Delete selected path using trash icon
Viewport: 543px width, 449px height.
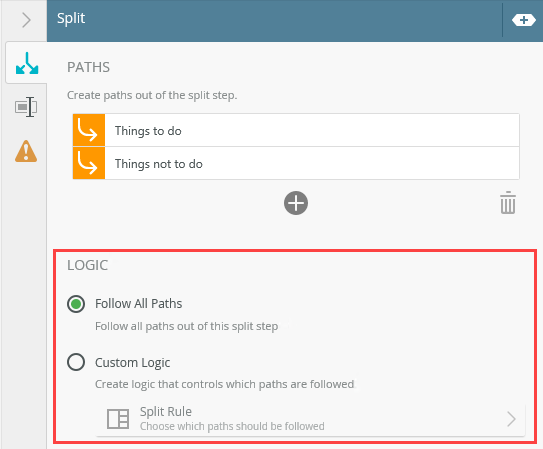point(508,203)
